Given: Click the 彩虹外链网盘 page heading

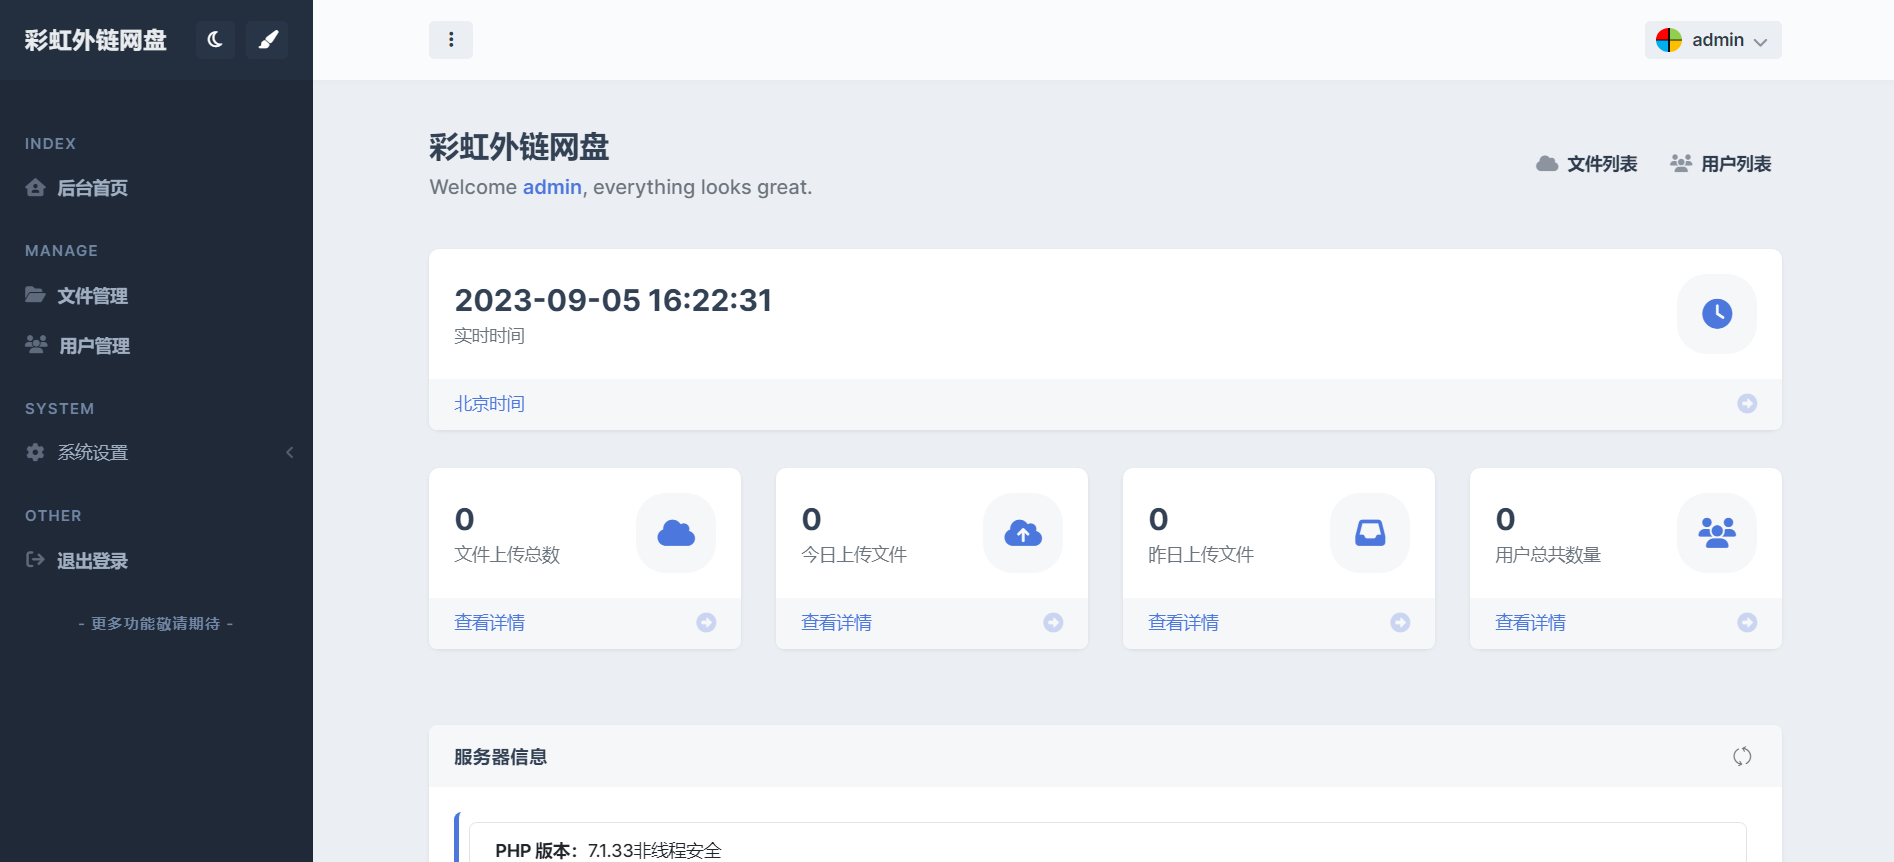Looking at the screenshot, I should 519,147.
